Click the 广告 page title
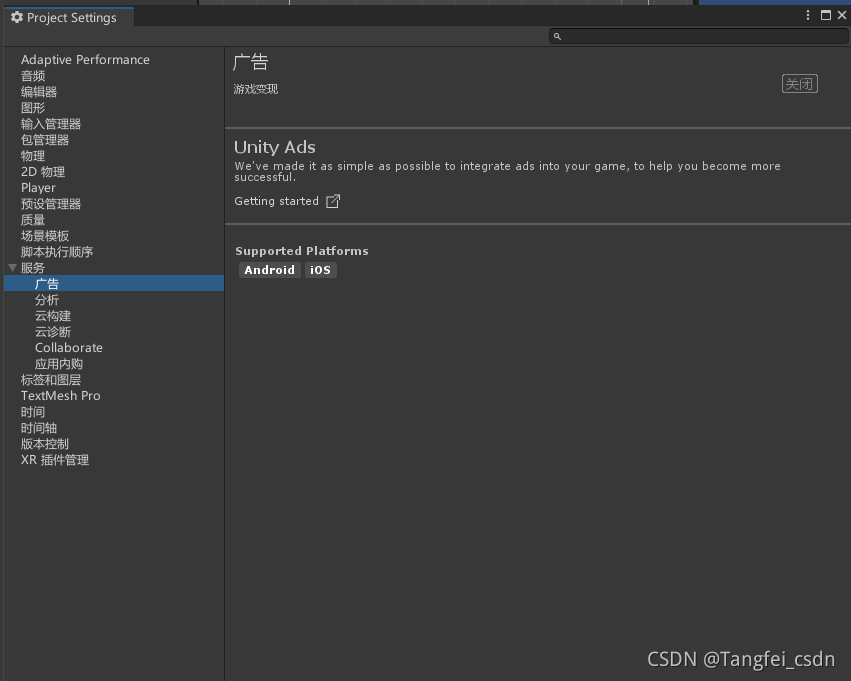Screen dimensions: 851x681 (250, 62)
